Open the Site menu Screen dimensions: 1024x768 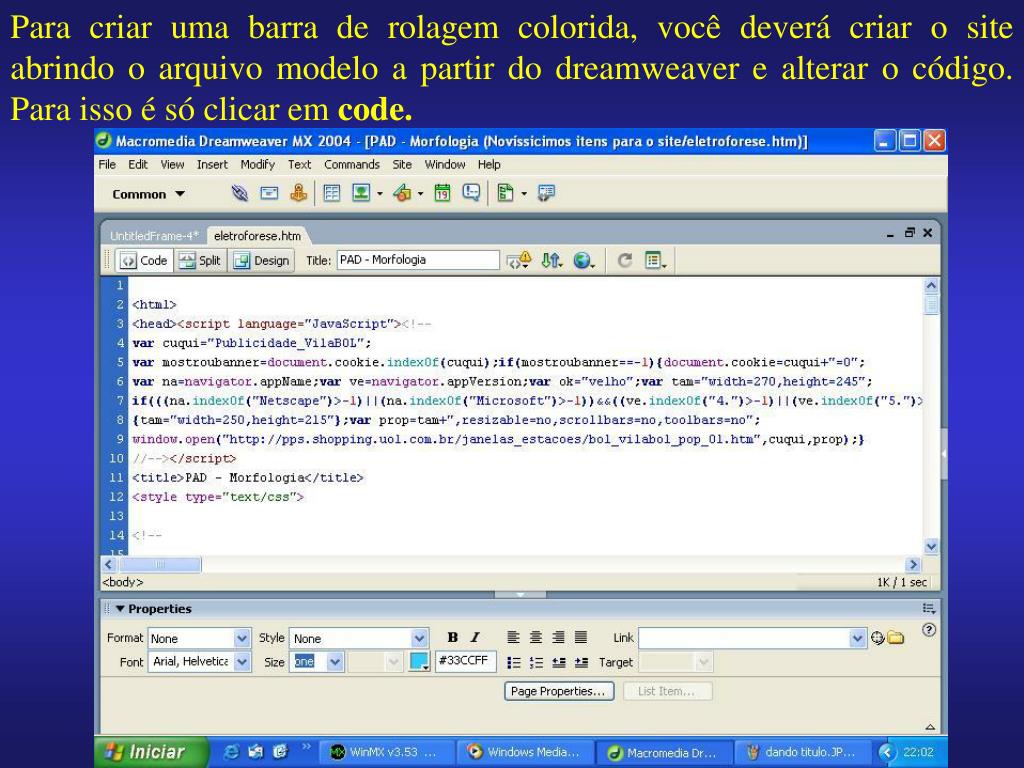[x=402, y=165]
